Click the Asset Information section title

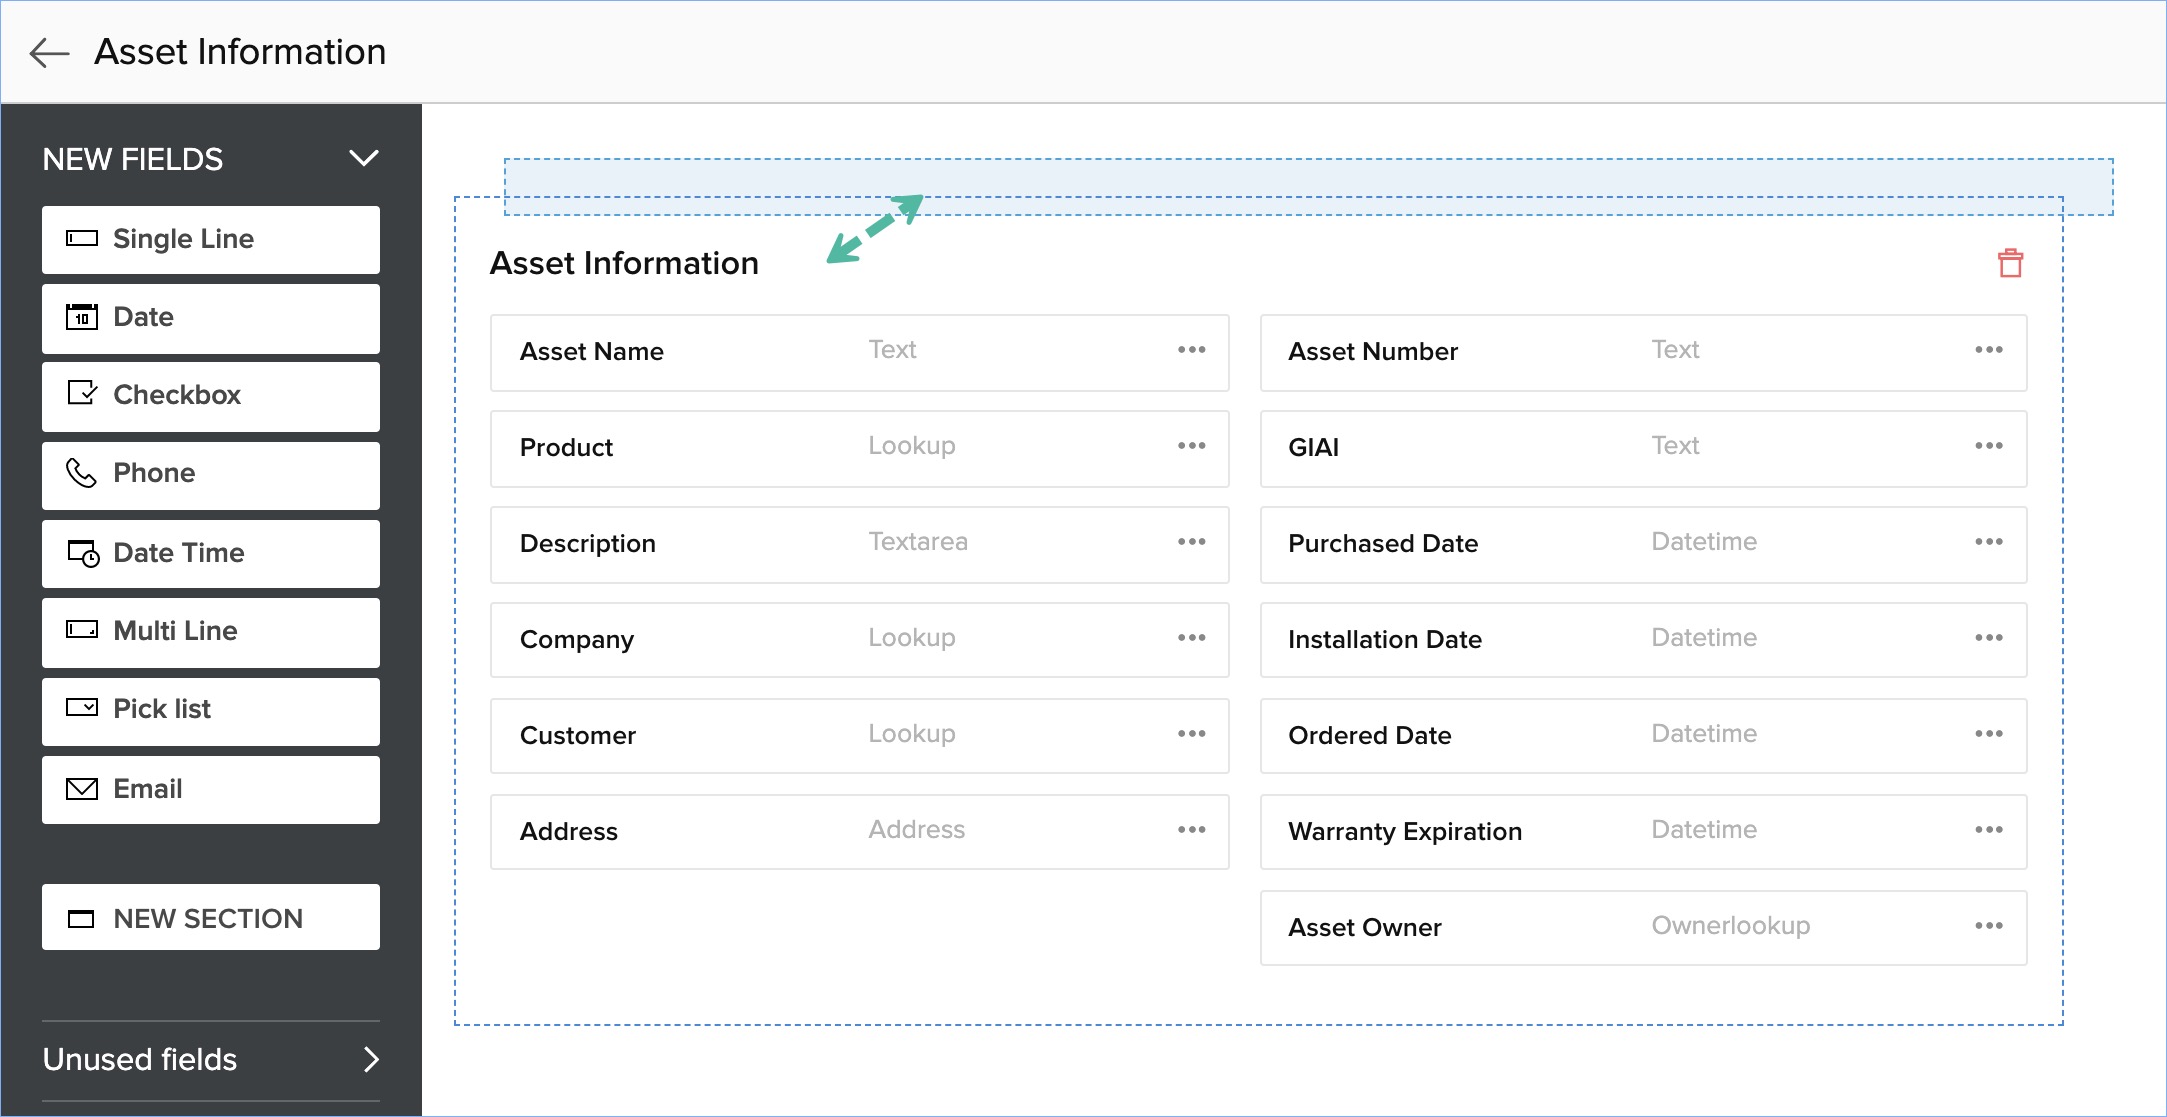[624, 263]
